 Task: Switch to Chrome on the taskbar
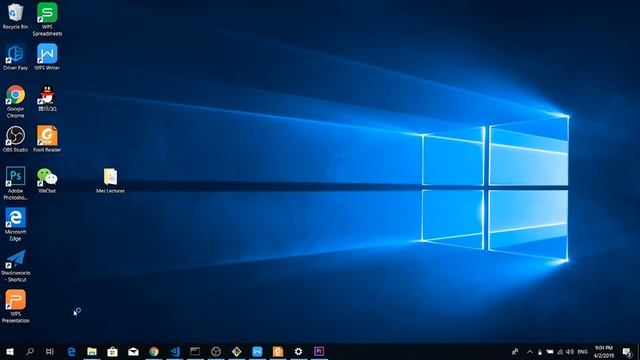pos(154,351)
